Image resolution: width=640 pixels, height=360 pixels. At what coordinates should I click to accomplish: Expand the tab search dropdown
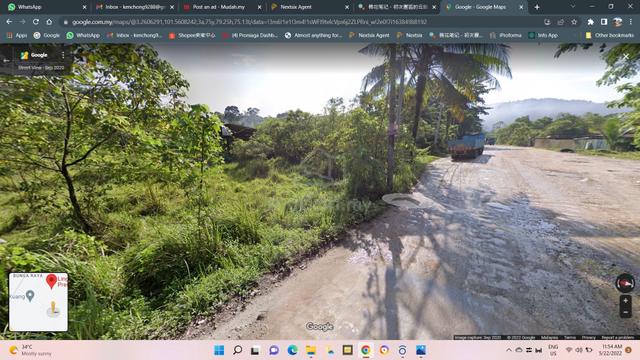(x=573, y=7)
